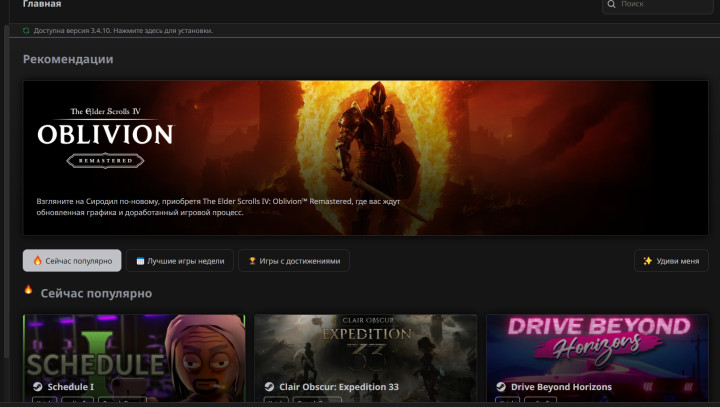Open the Игры с достижениями tab

(294, 261)
